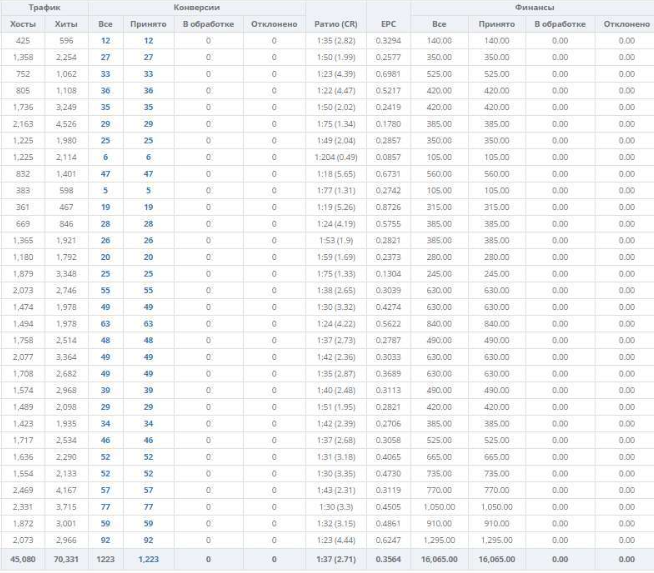
Task: Select total conversions Все cell 1223
Action: tap(106, 559)
